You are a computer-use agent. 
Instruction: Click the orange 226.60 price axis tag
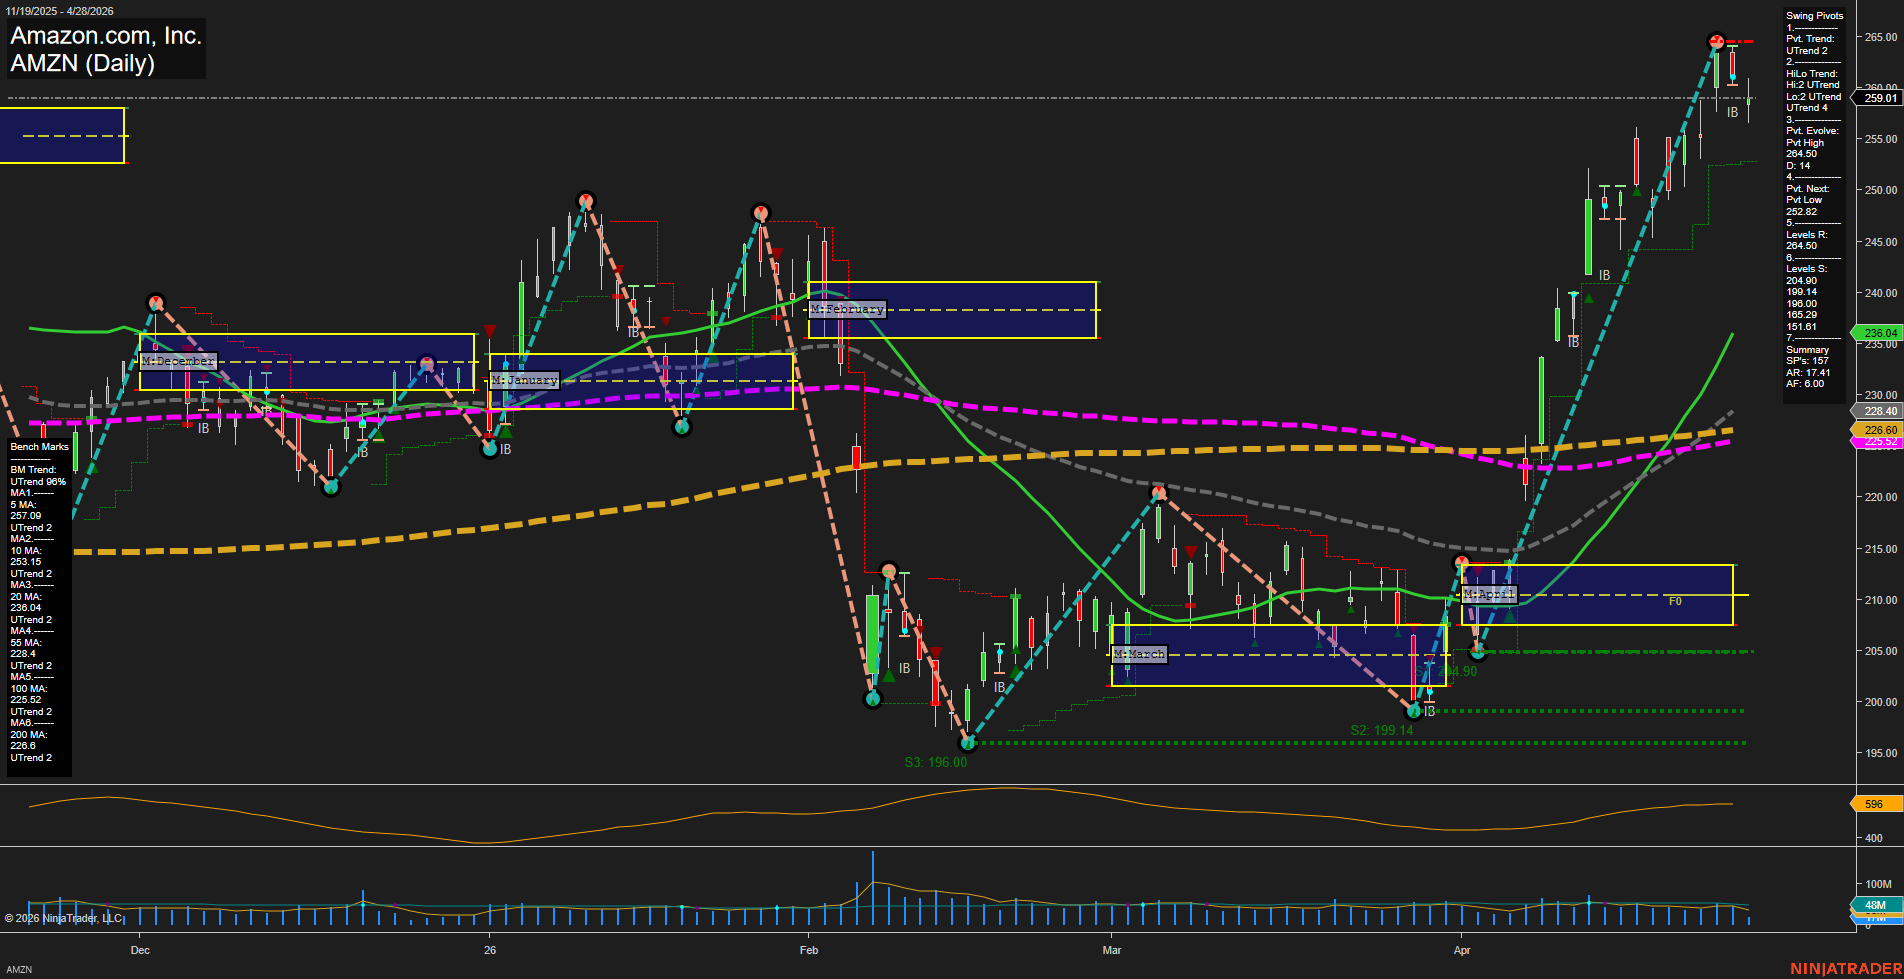[x=1879, y=430]
